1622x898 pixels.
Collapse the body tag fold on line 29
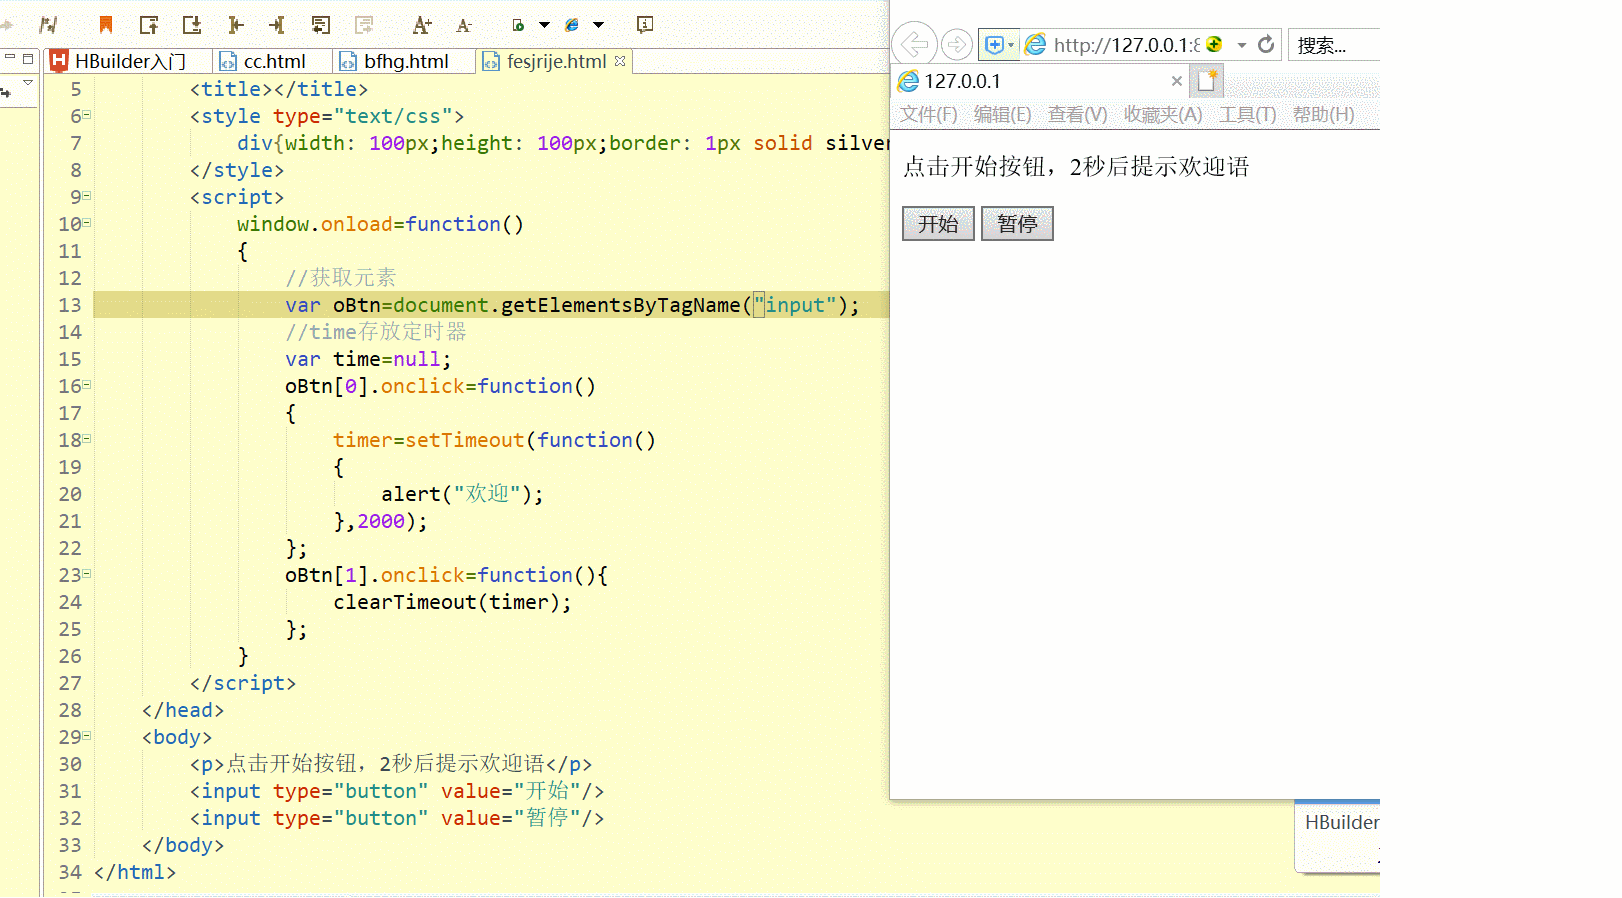click(x=87, y=736)
